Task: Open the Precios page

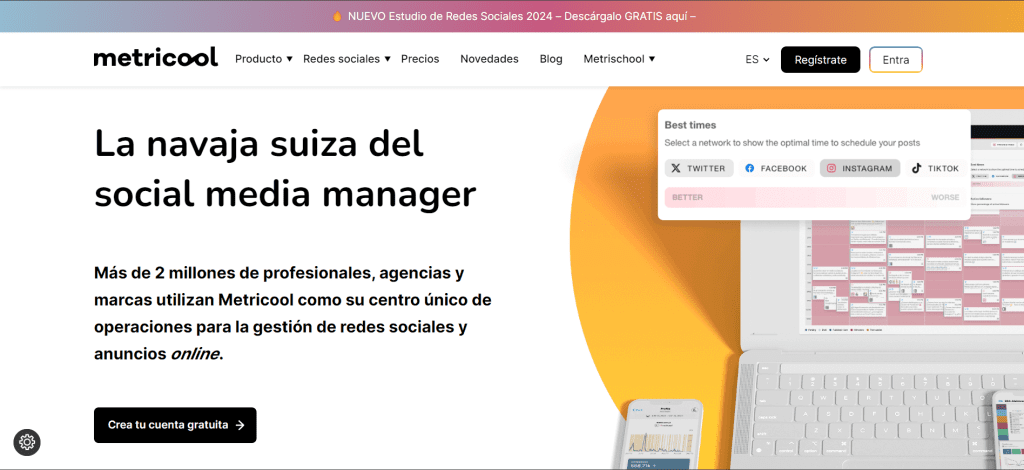Action: click(x=420, y=59)
